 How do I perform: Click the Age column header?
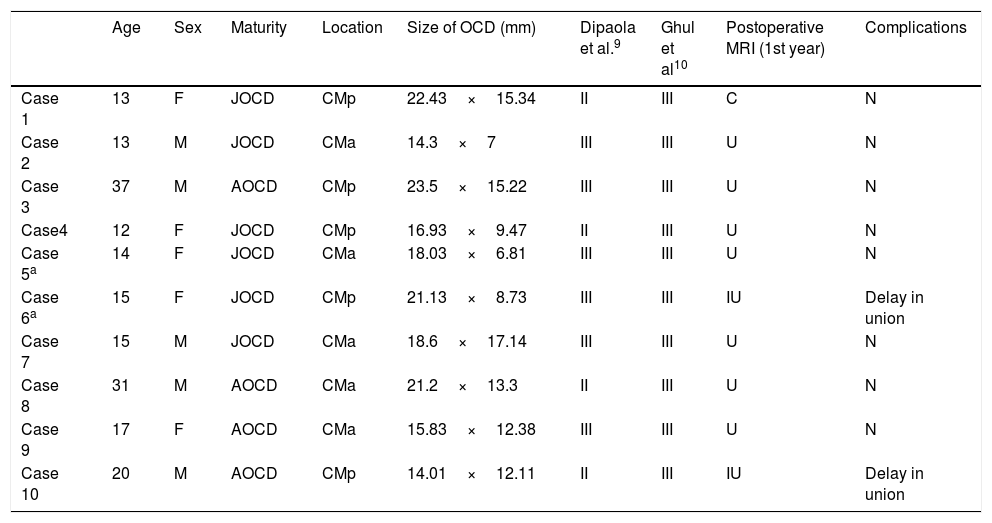coord(124,28)
